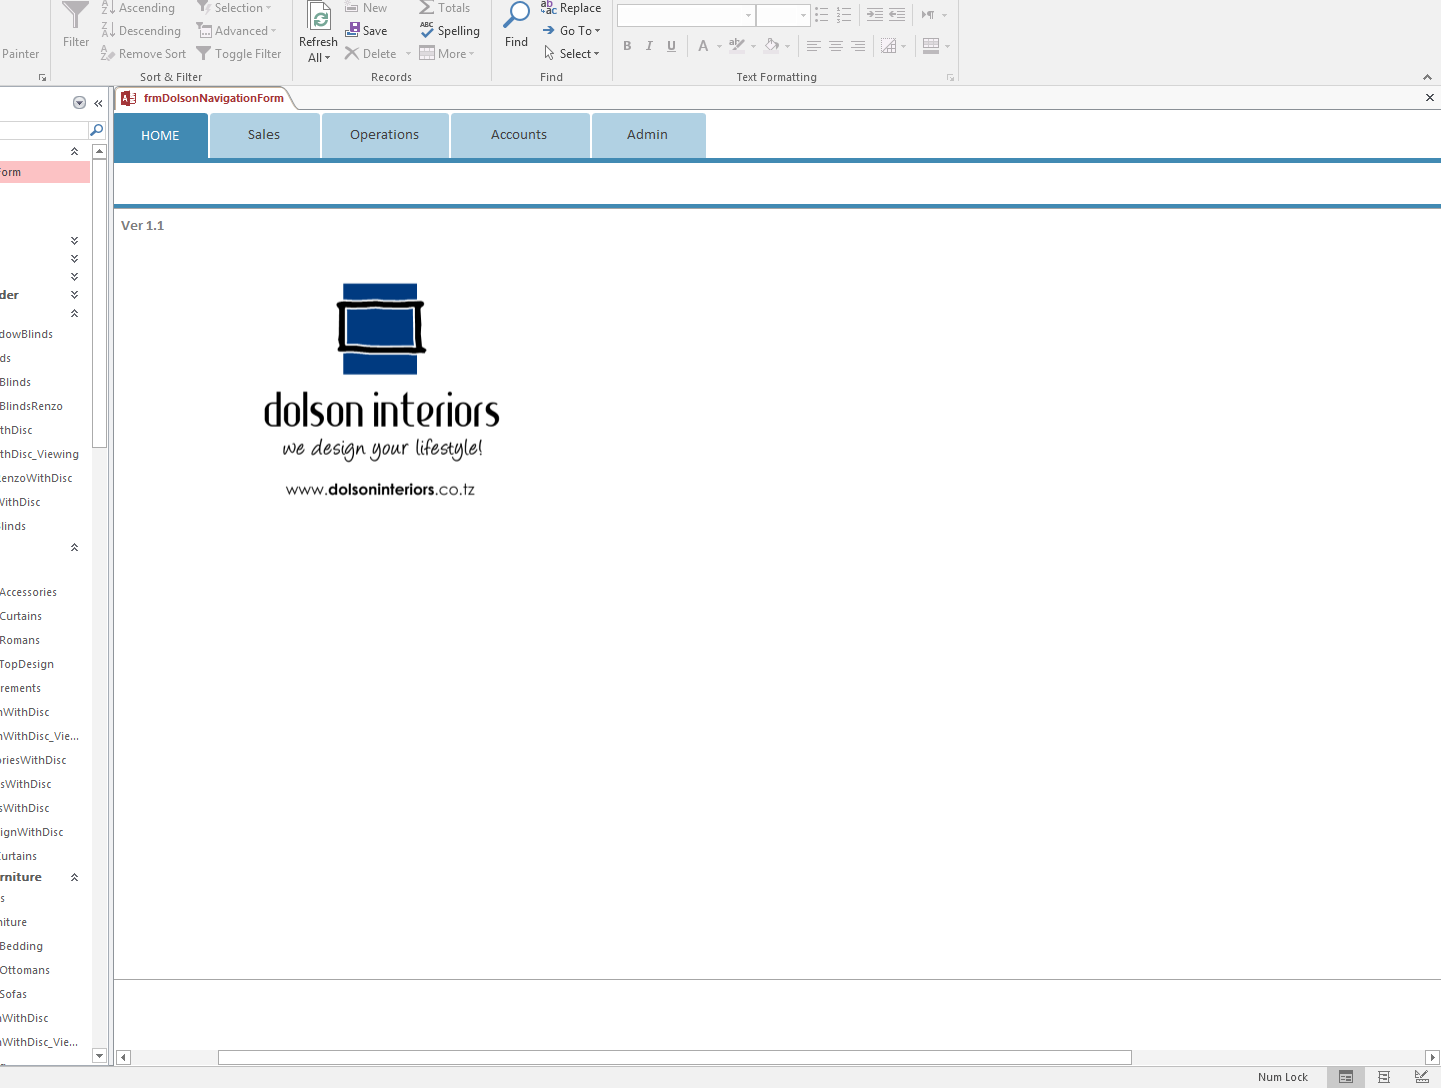Image resolution: width=1441 pixels, height=1088 pixels.
Task: Collapse the navigation group ending in 'rniture'
Action: pos(74,877)
